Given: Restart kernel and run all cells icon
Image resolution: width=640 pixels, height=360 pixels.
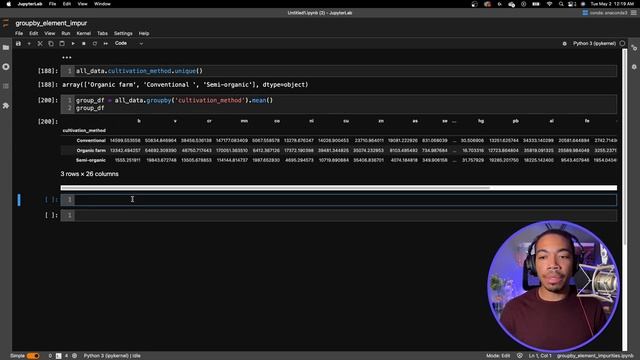Looking at the screenshot, I should [106, 44].
